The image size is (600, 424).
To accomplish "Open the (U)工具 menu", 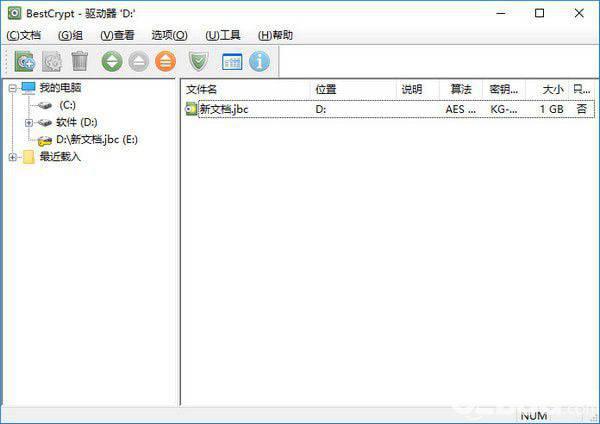I will (x=223, y=35).
